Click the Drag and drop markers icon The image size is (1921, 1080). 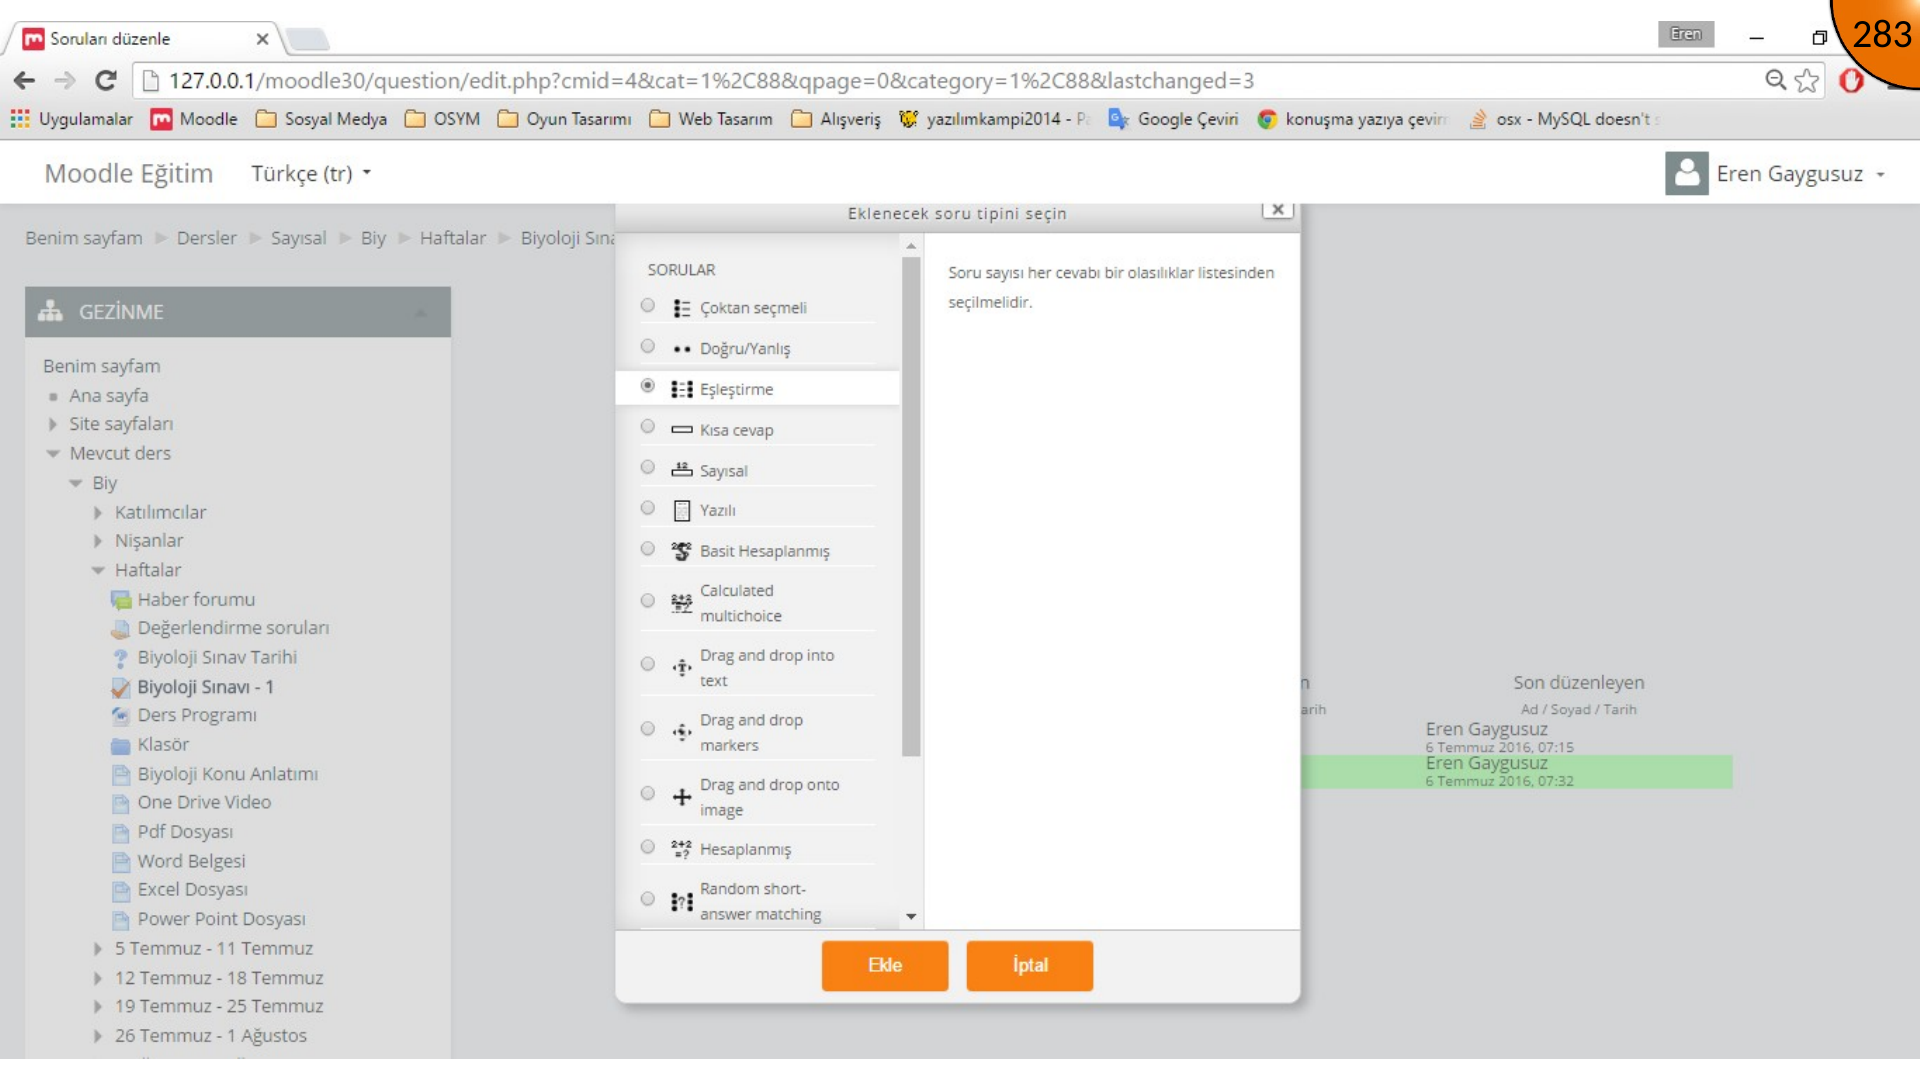click(681, 732)
